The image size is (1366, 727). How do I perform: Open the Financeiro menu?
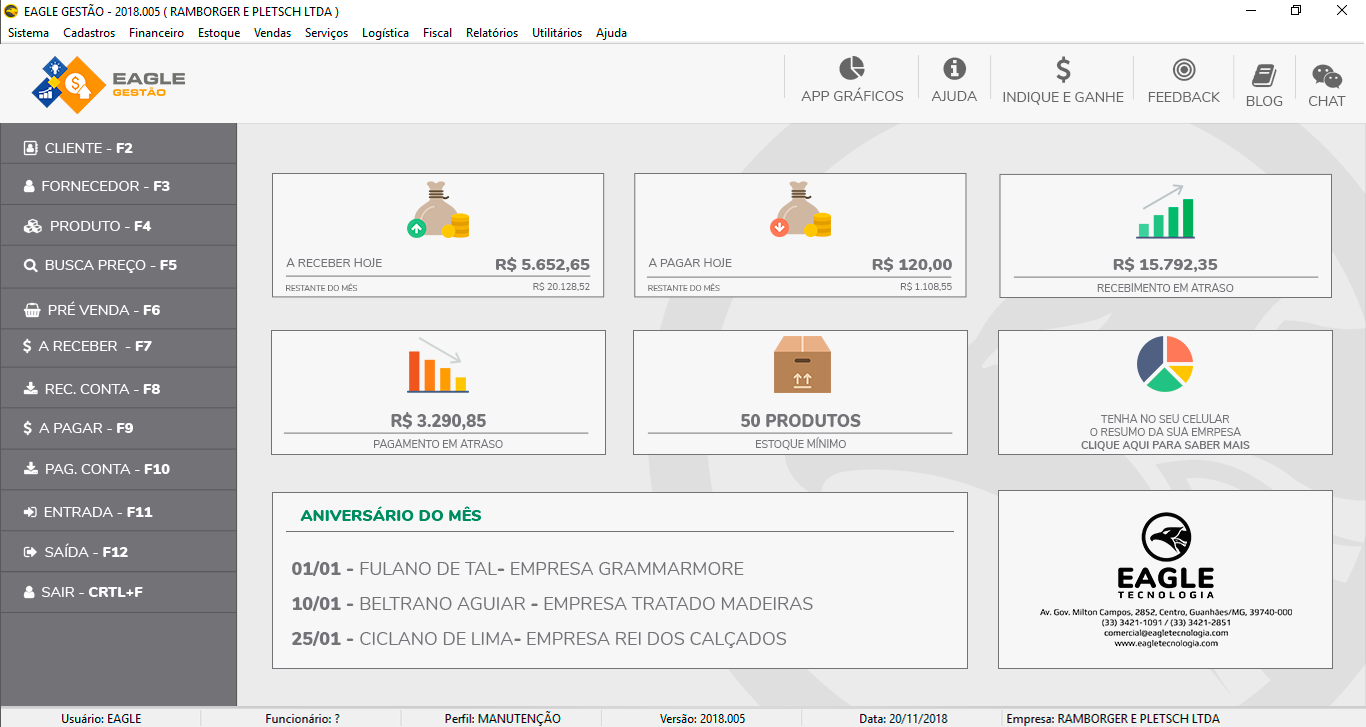(x=157, y=33)
